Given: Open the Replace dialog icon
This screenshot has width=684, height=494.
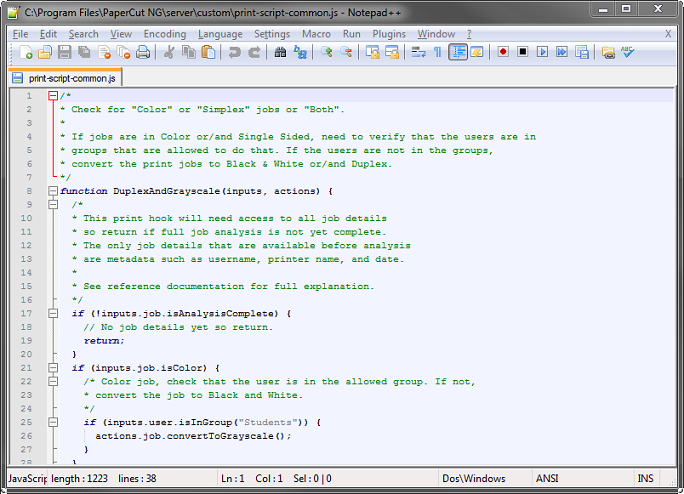Looking at the screenshot, I should coord(300,52).
